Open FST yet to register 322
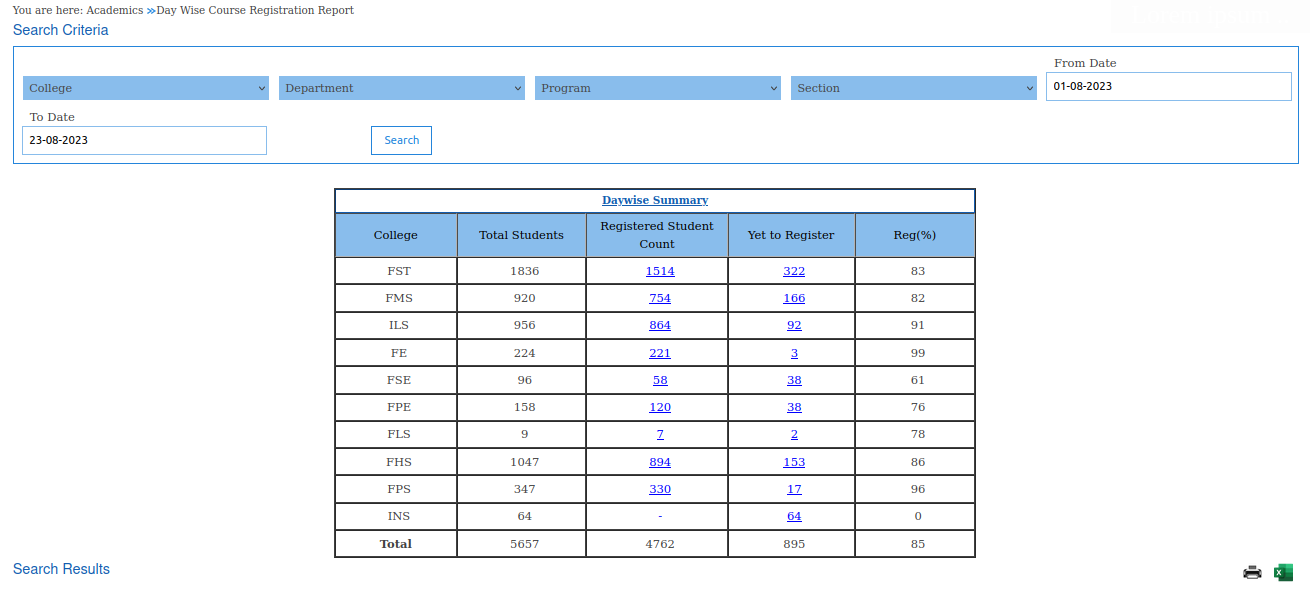This screenshot has width=1310, height=592. pyautogui.click(x=794, y=271)
